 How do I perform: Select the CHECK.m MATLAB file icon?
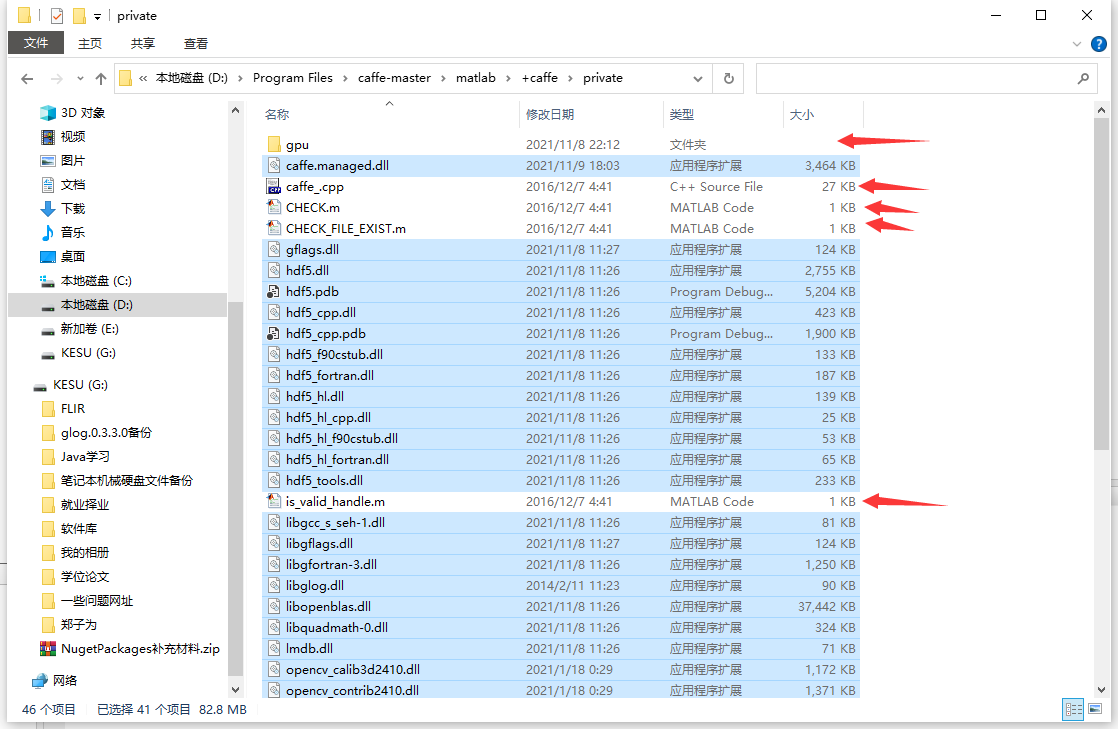274,208
